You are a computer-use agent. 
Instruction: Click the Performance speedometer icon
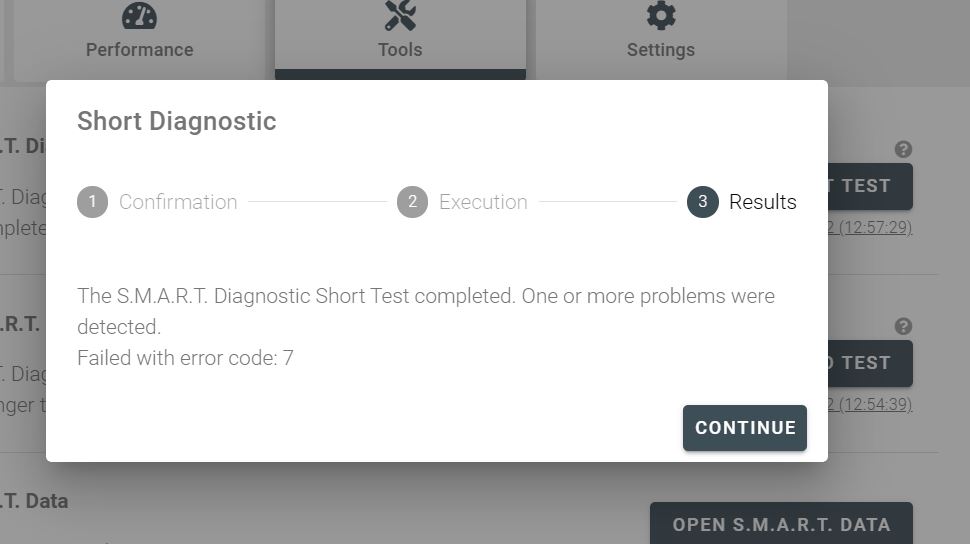coord(139,15)
